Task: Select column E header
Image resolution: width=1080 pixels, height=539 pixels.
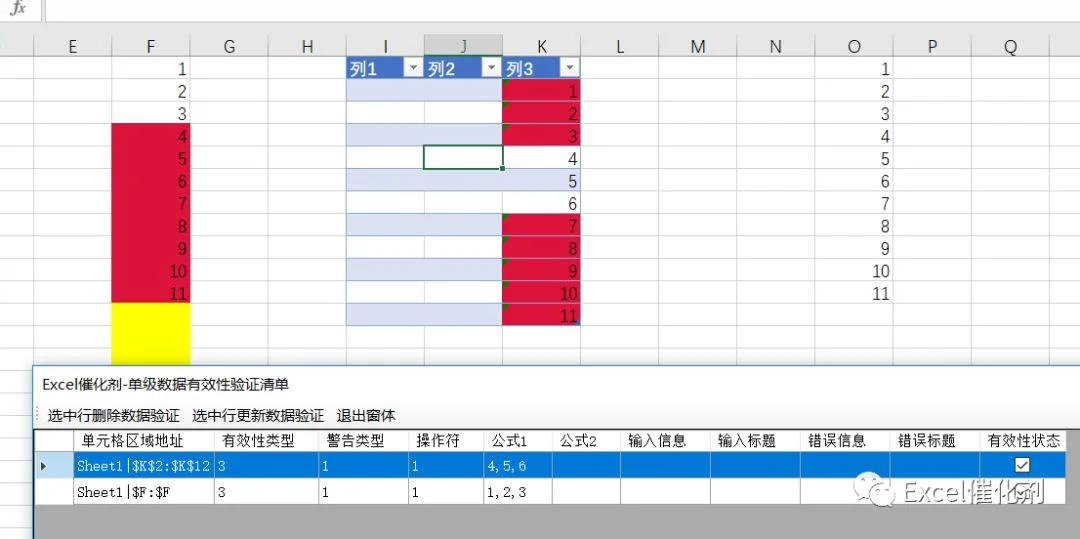Action: pyautogui.click(x=72, y=46)
